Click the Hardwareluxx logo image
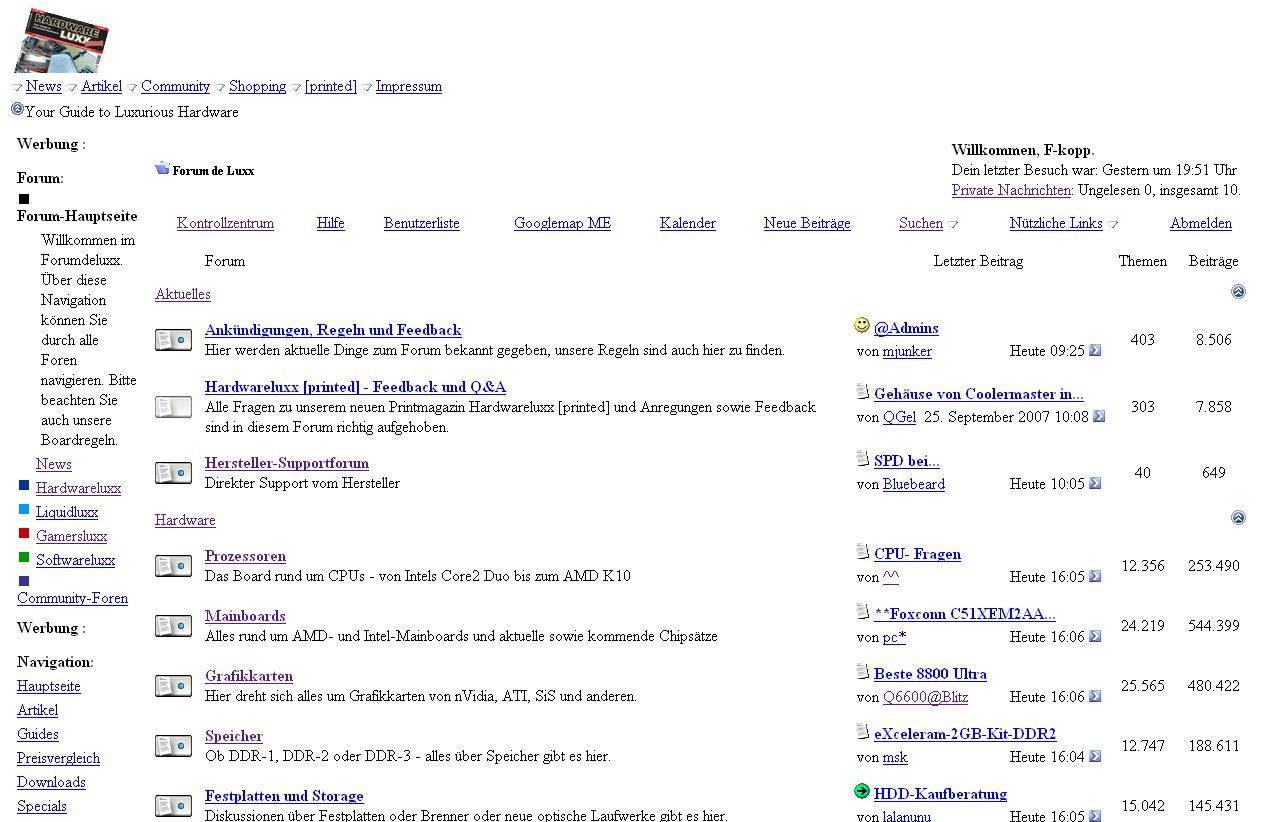The height and width of the screenshot is (822, 1264). point(62,40)
